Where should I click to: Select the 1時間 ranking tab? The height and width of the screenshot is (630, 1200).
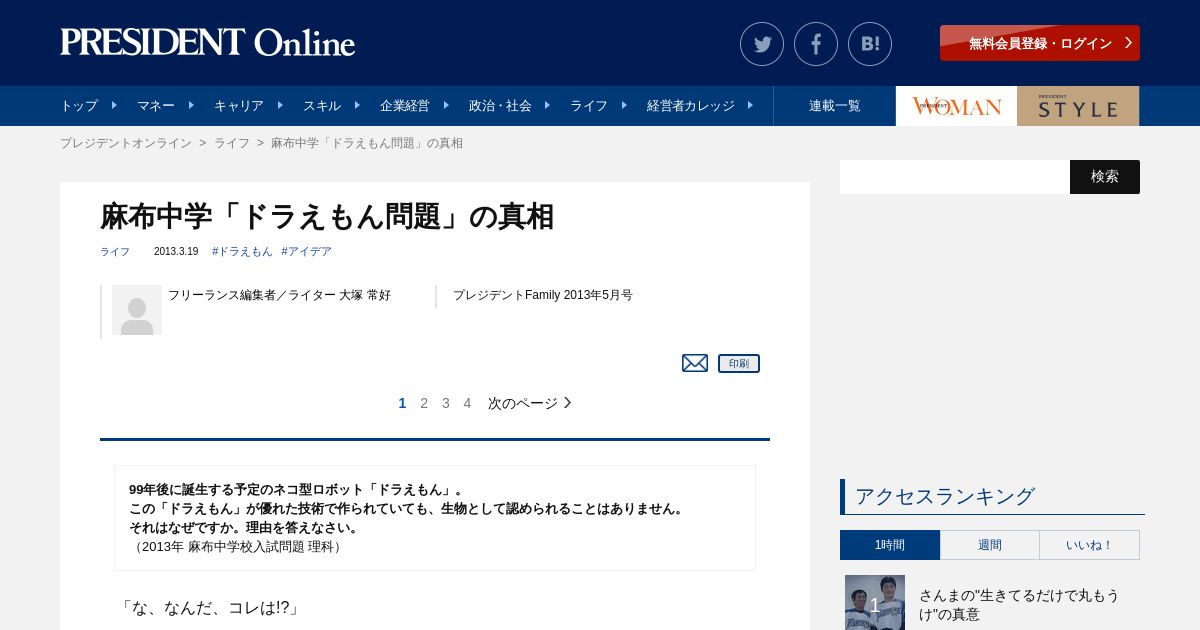tap(890, 545)
